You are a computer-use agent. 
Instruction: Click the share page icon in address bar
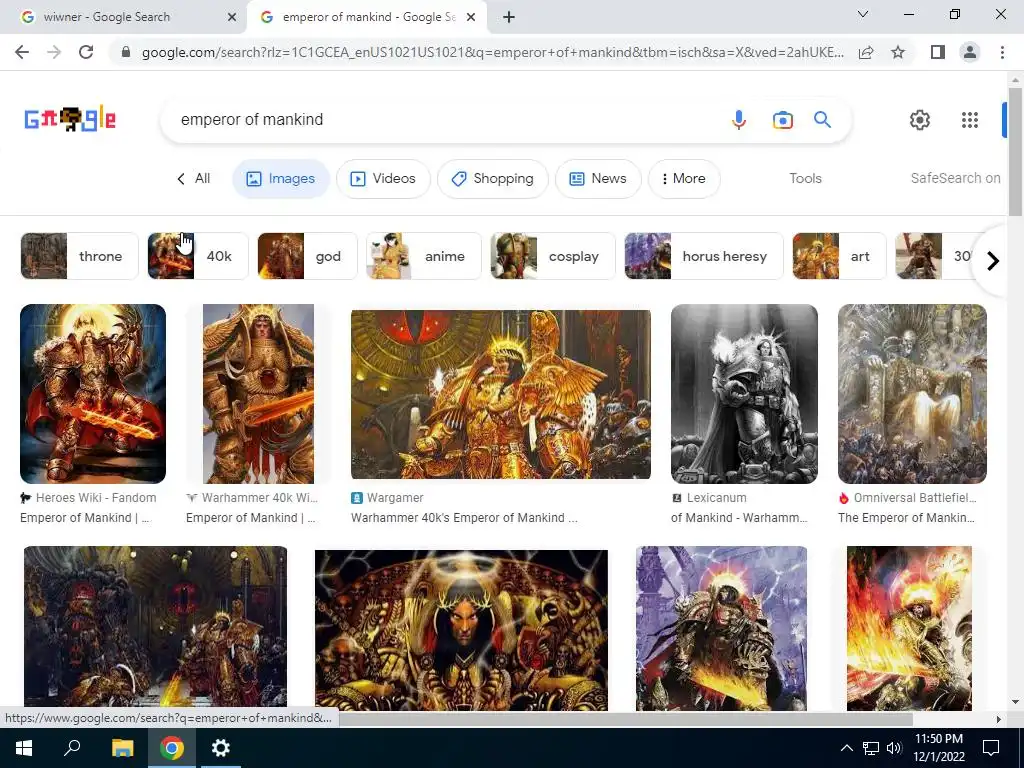coord(866,52)
